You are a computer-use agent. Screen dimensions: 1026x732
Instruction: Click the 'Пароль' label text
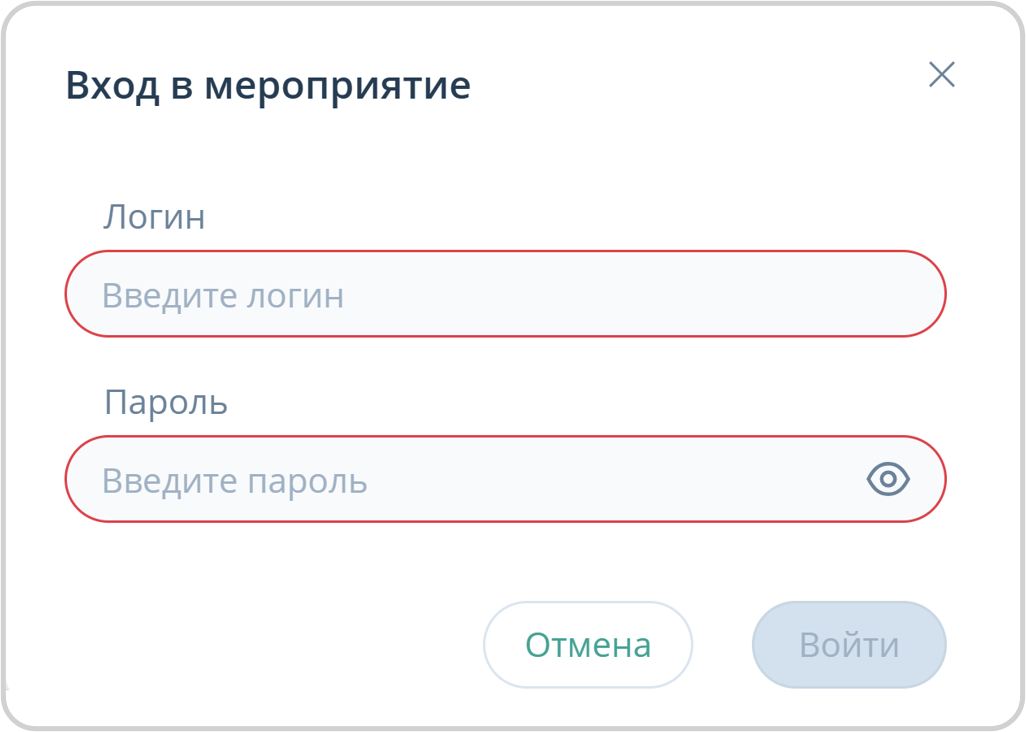166,401
